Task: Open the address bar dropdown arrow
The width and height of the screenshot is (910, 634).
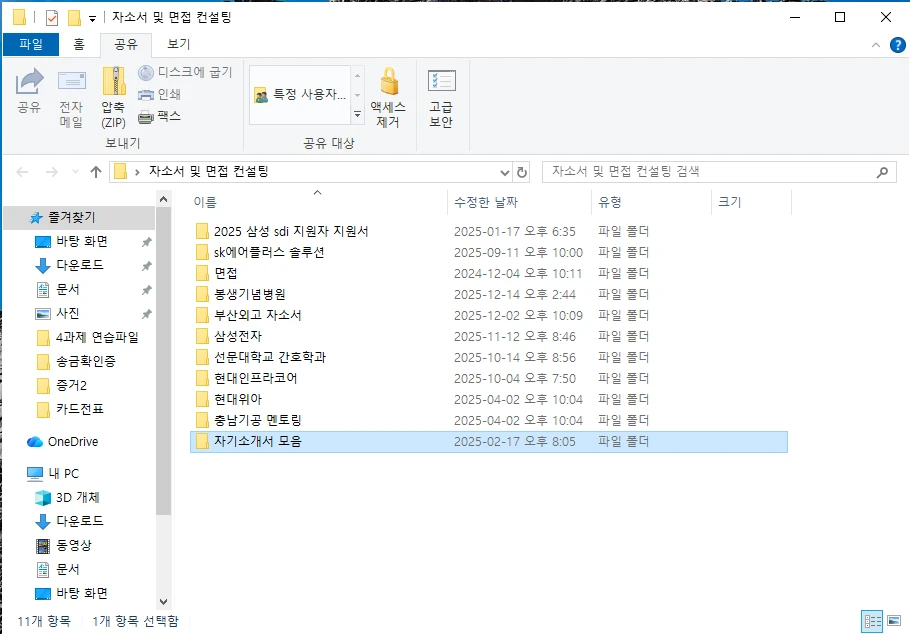Action: pyautogui.click(x=504, y=171)
